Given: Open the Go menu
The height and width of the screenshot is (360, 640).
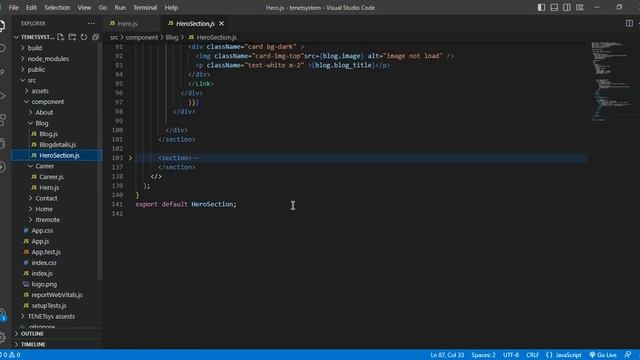Looking at the screenshot, I should click(102, 7).
